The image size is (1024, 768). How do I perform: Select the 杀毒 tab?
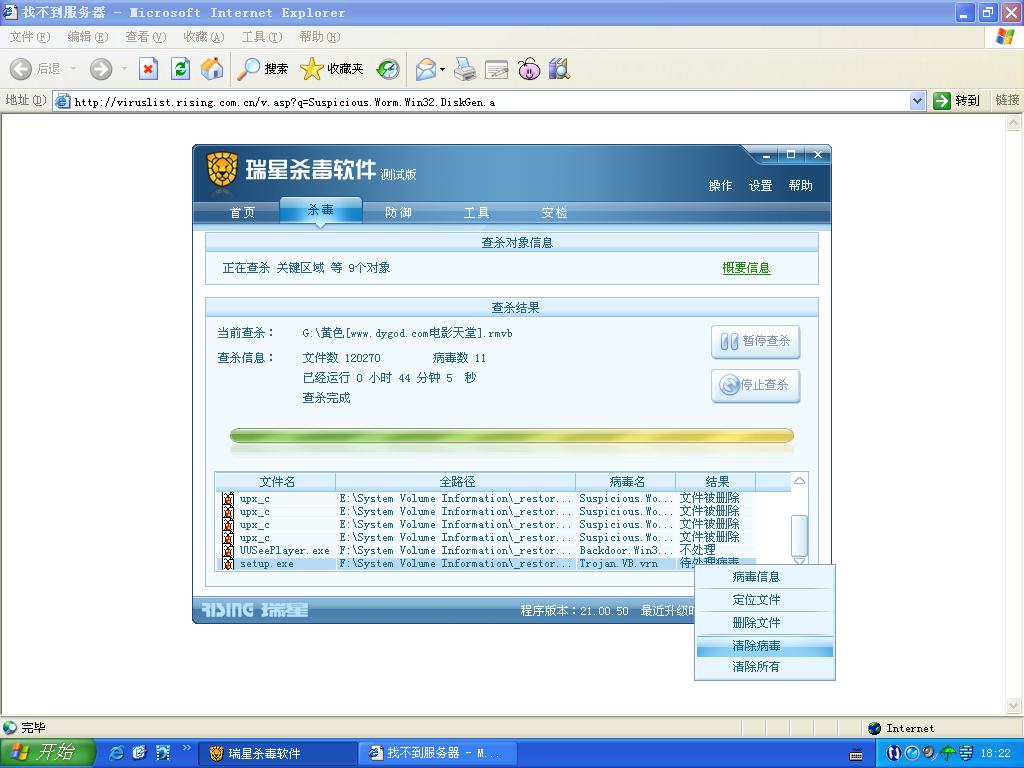[321, 210]
